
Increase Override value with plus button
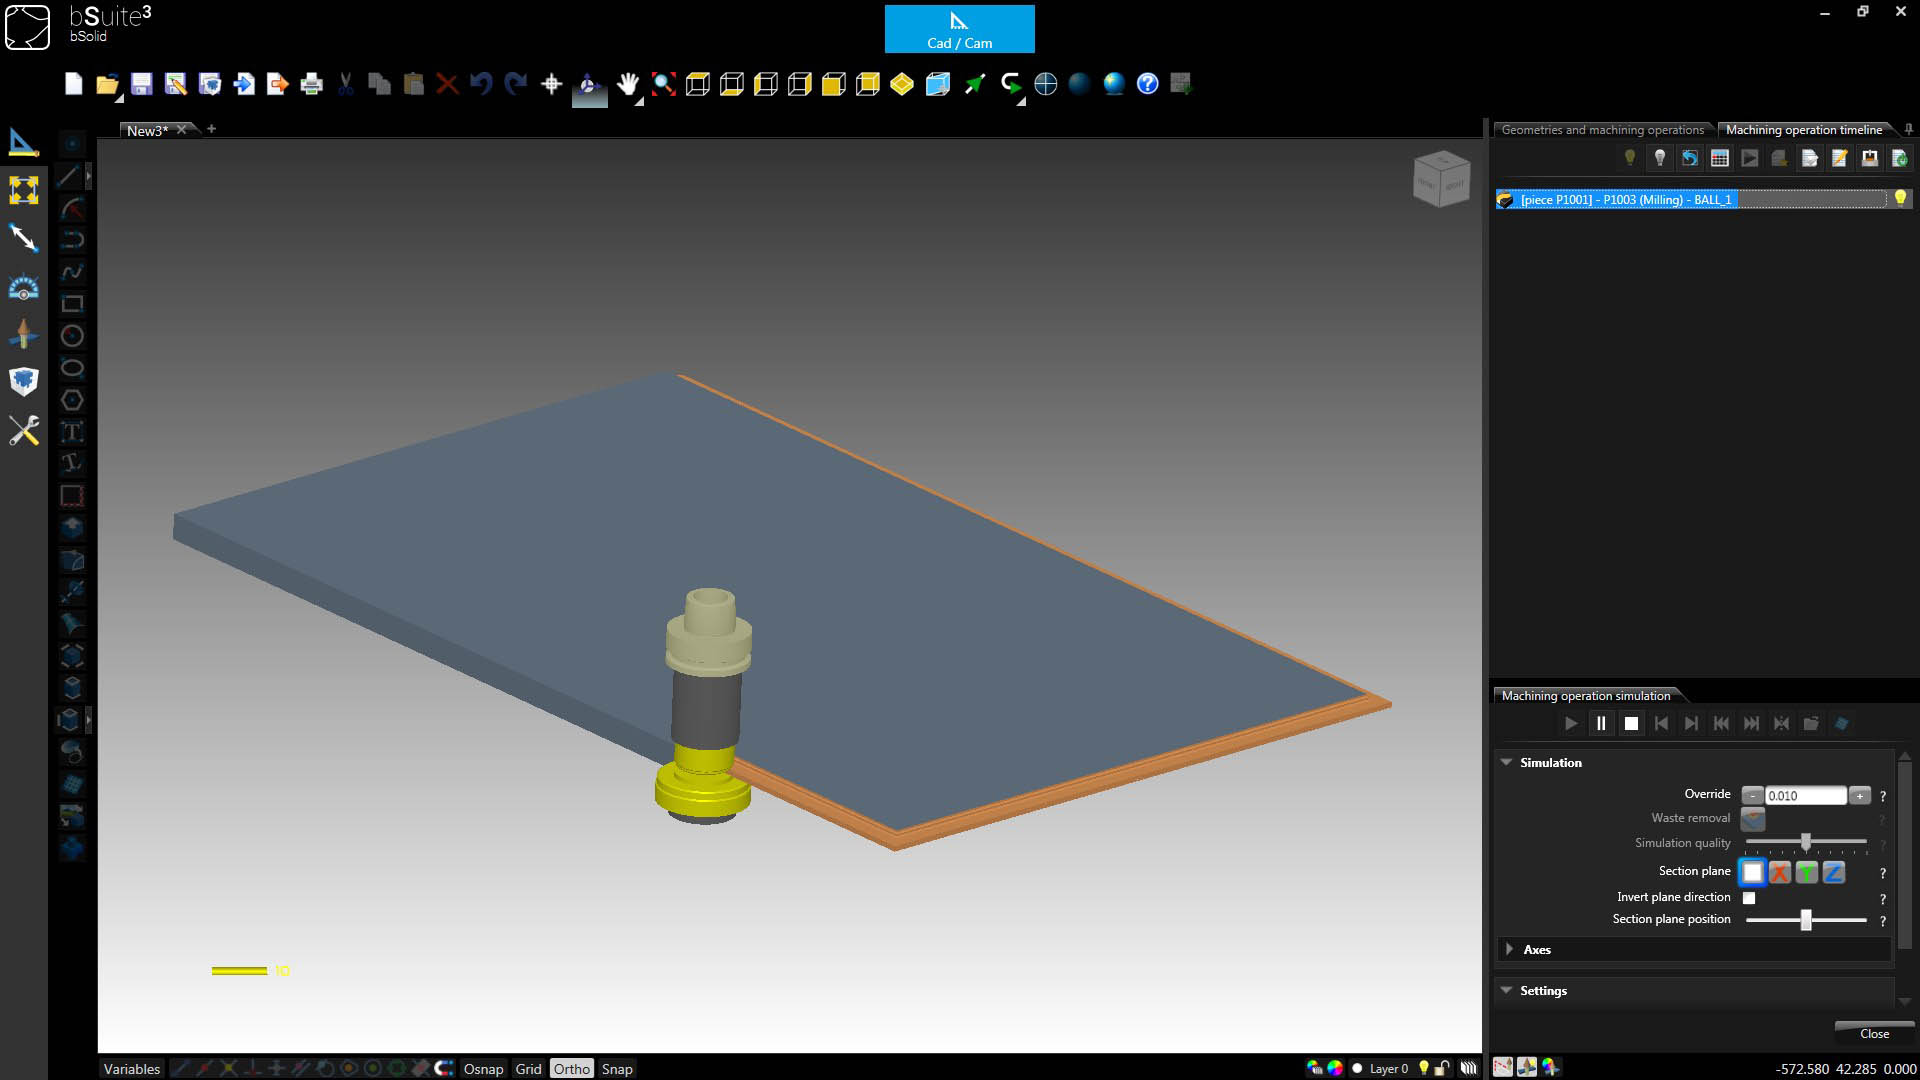1859,796
